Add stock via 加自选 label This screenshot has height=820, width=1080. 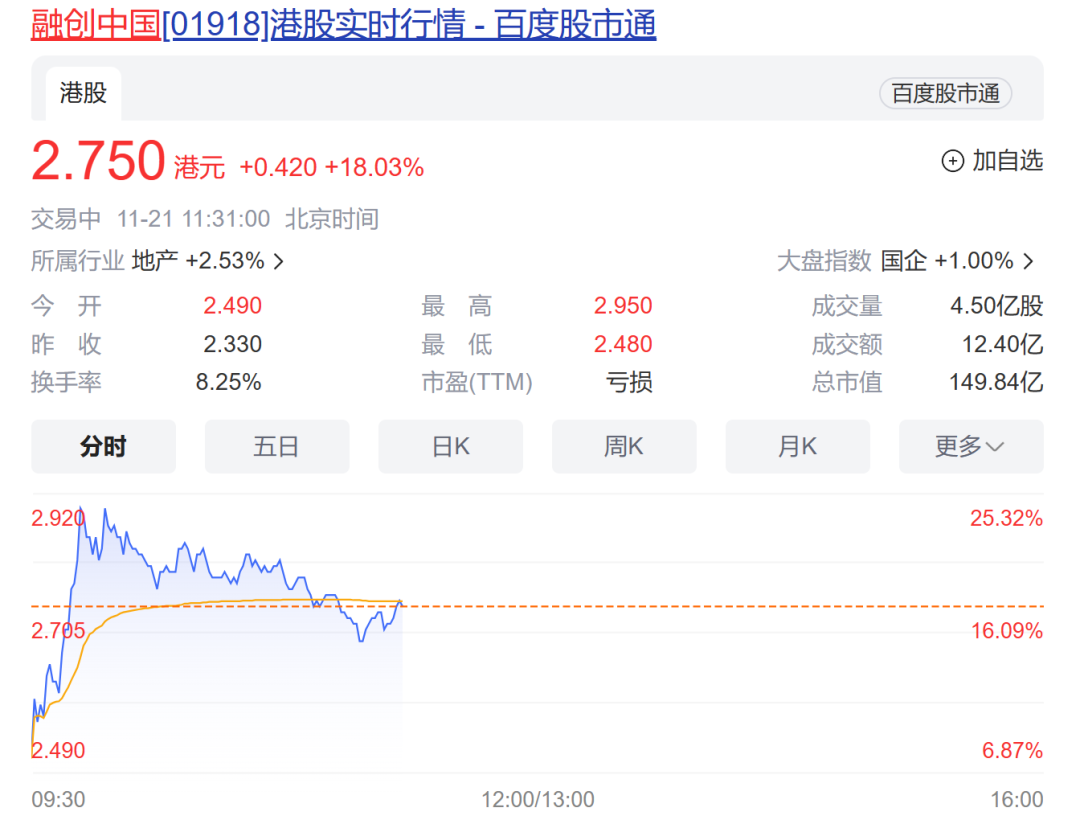tap(1008, 161)
